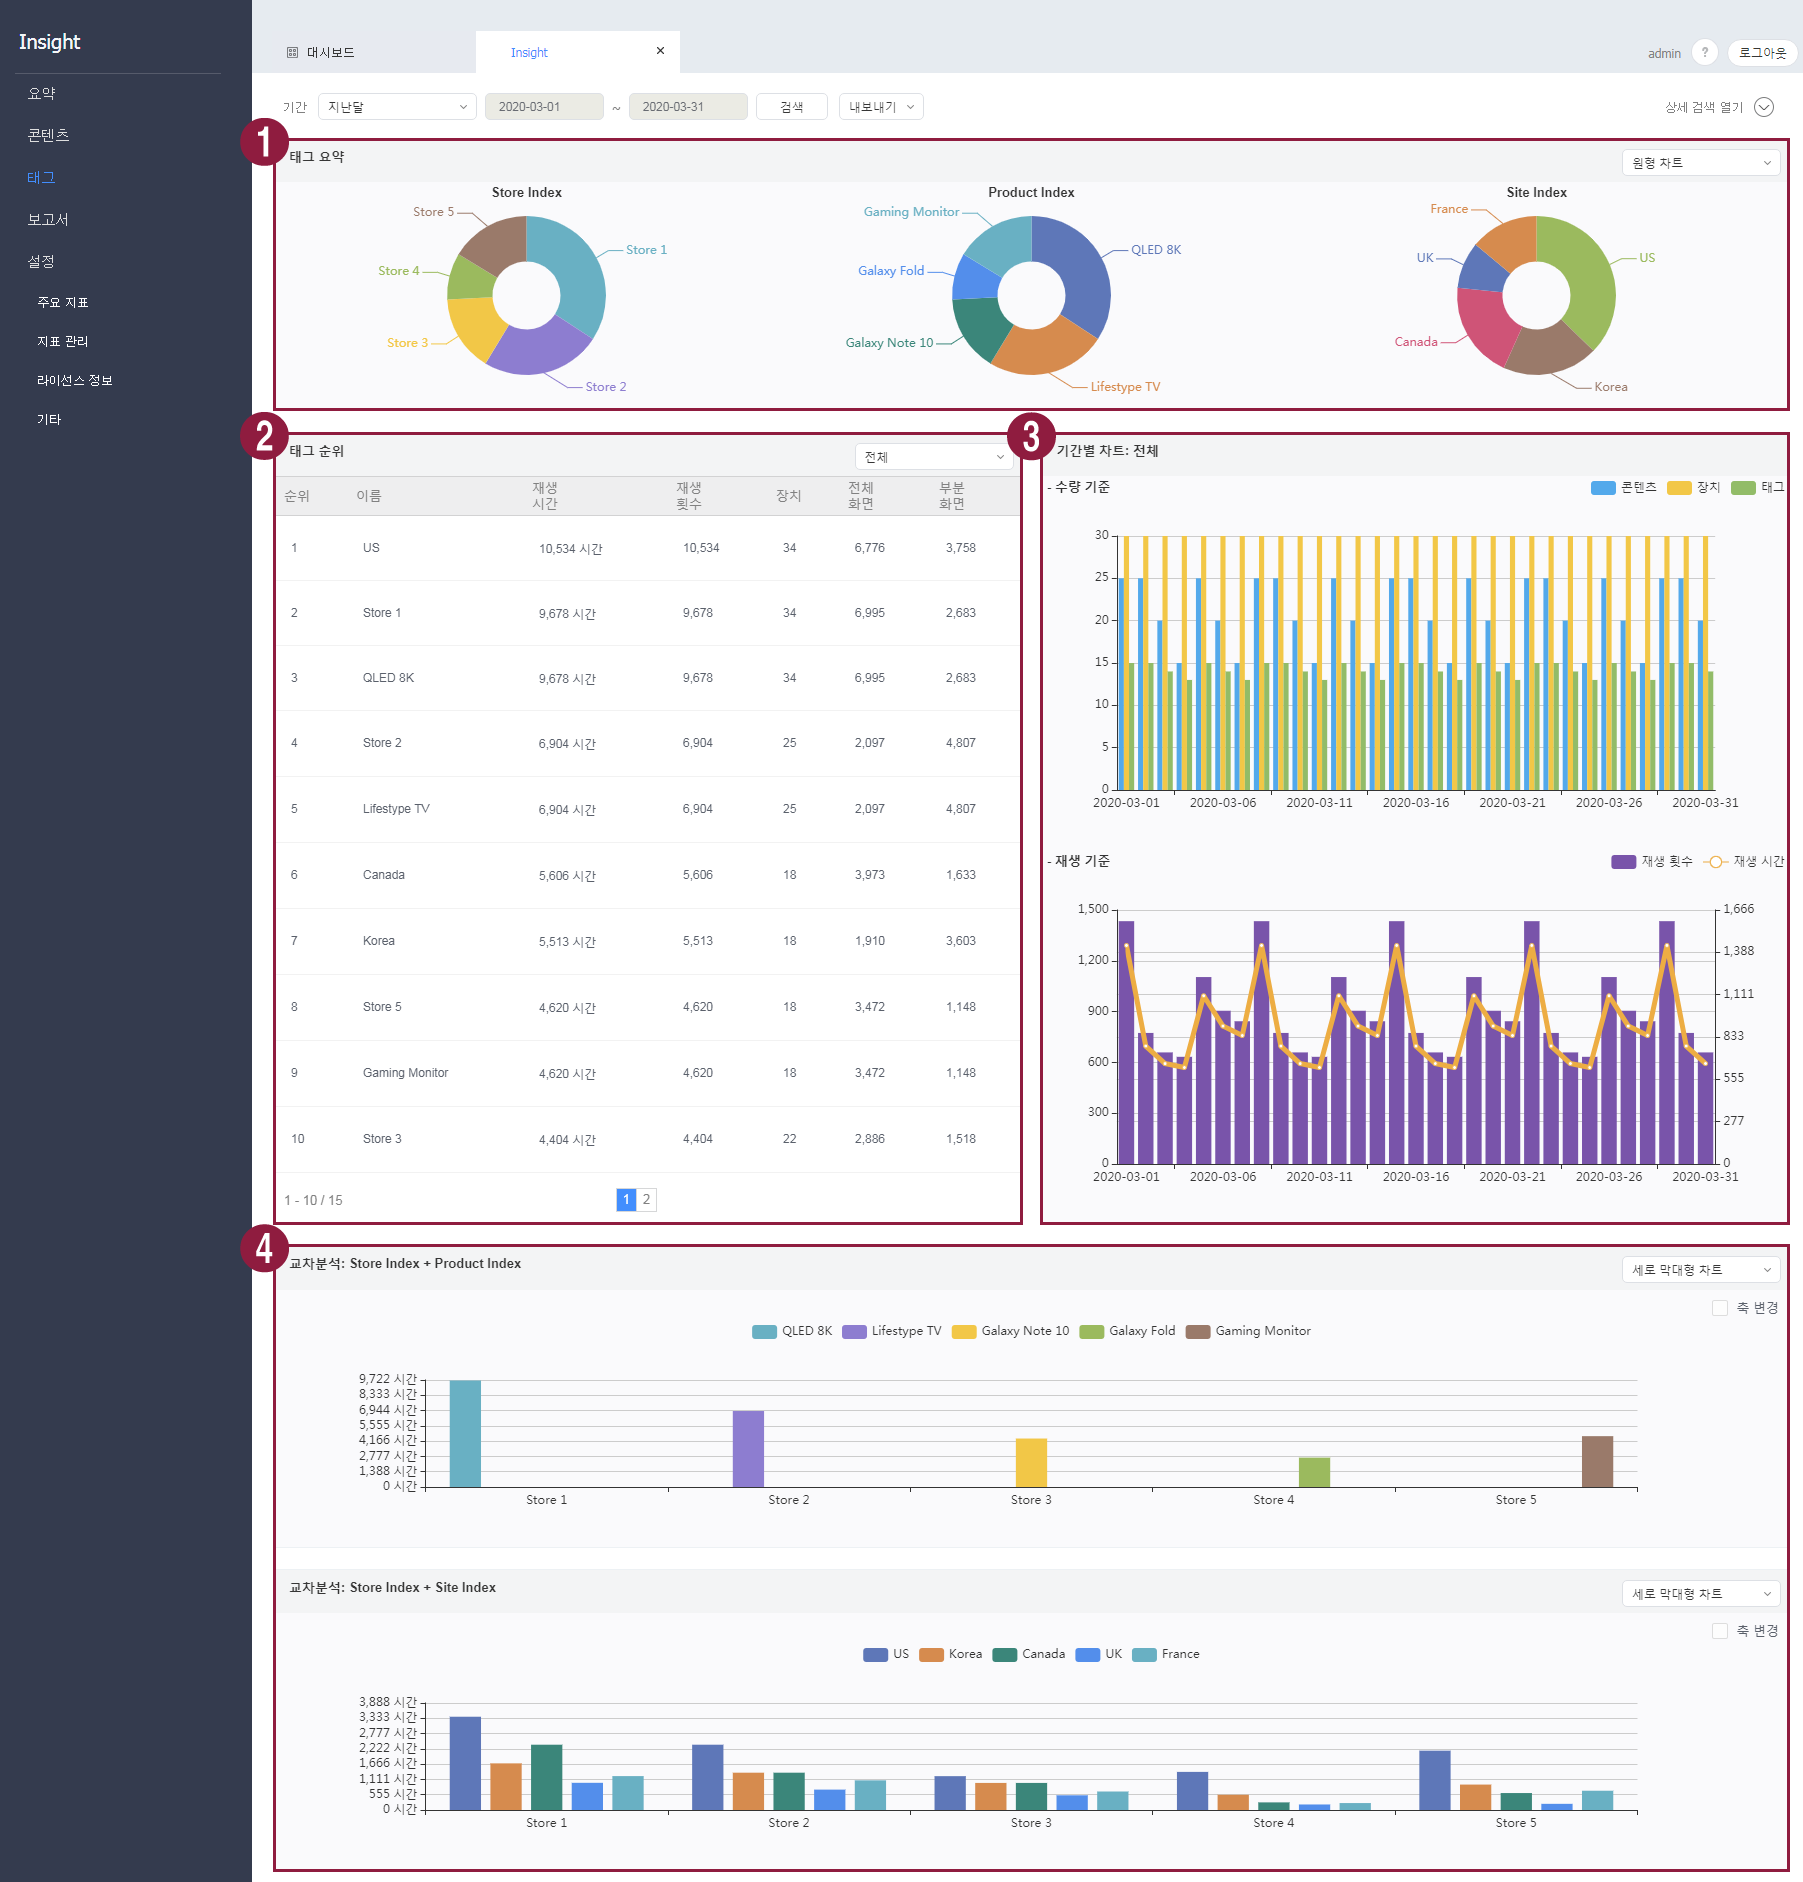Click the 검색 search button

(x=791, y=107)
